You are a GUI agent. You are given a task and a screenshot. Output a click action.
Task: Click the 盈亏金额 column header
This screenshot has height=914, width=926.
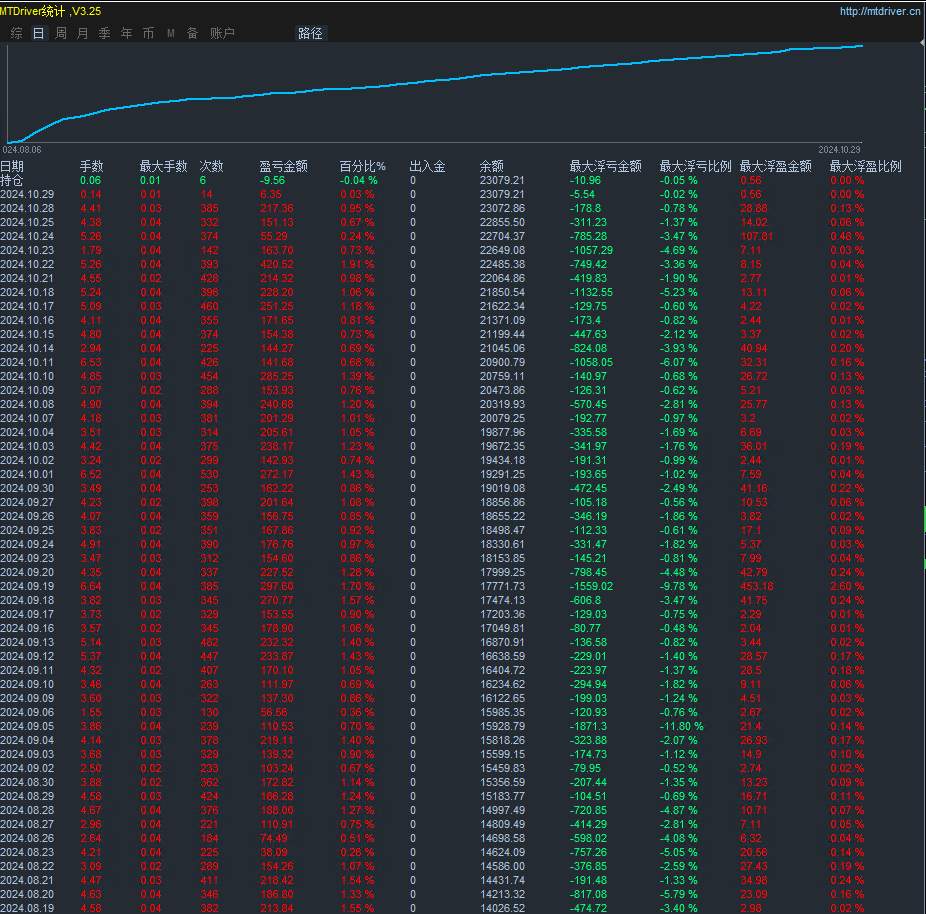pyautogui.click(x=283, y=166)
